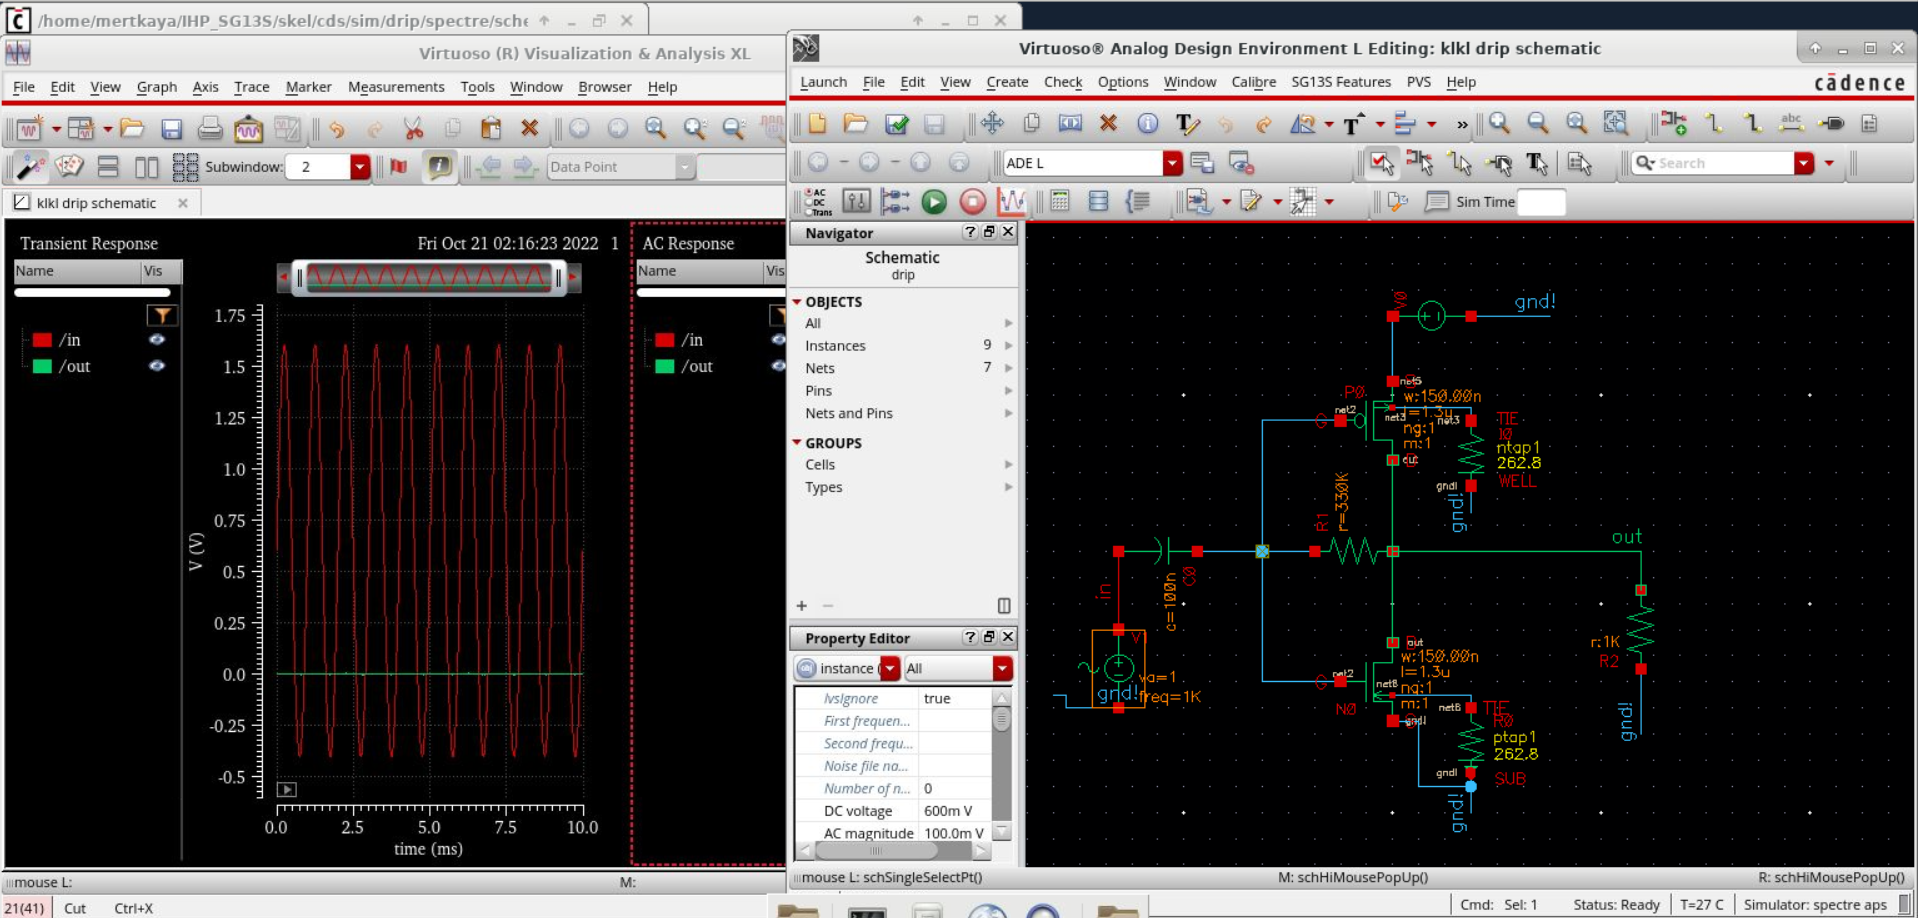Screen dimensions: 1918x918
Task: Click the red Stop simulation button
Action: [x=972, y=202]
